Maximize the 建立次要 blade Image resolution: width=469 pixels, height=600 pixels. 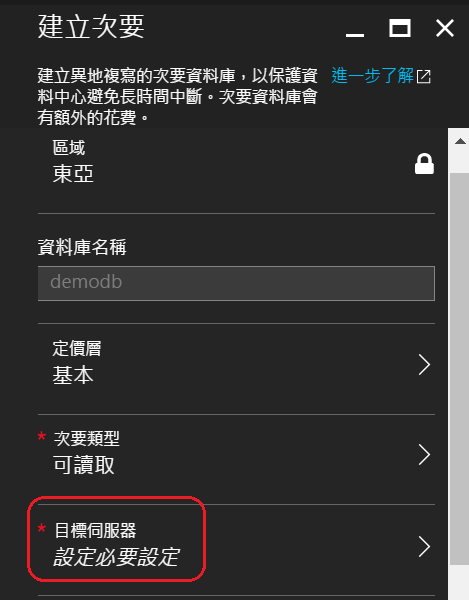(400, 28)
